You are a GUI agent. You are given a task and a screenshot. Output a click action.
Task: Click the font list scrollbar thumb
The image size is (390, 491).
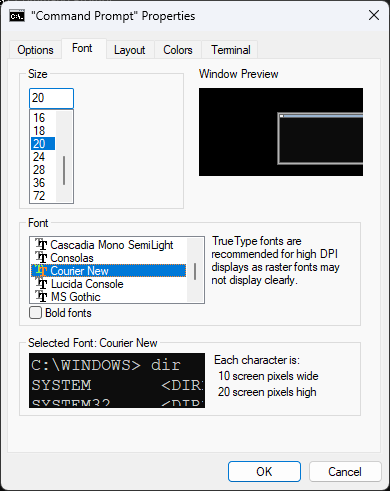[x=195, y=271]
